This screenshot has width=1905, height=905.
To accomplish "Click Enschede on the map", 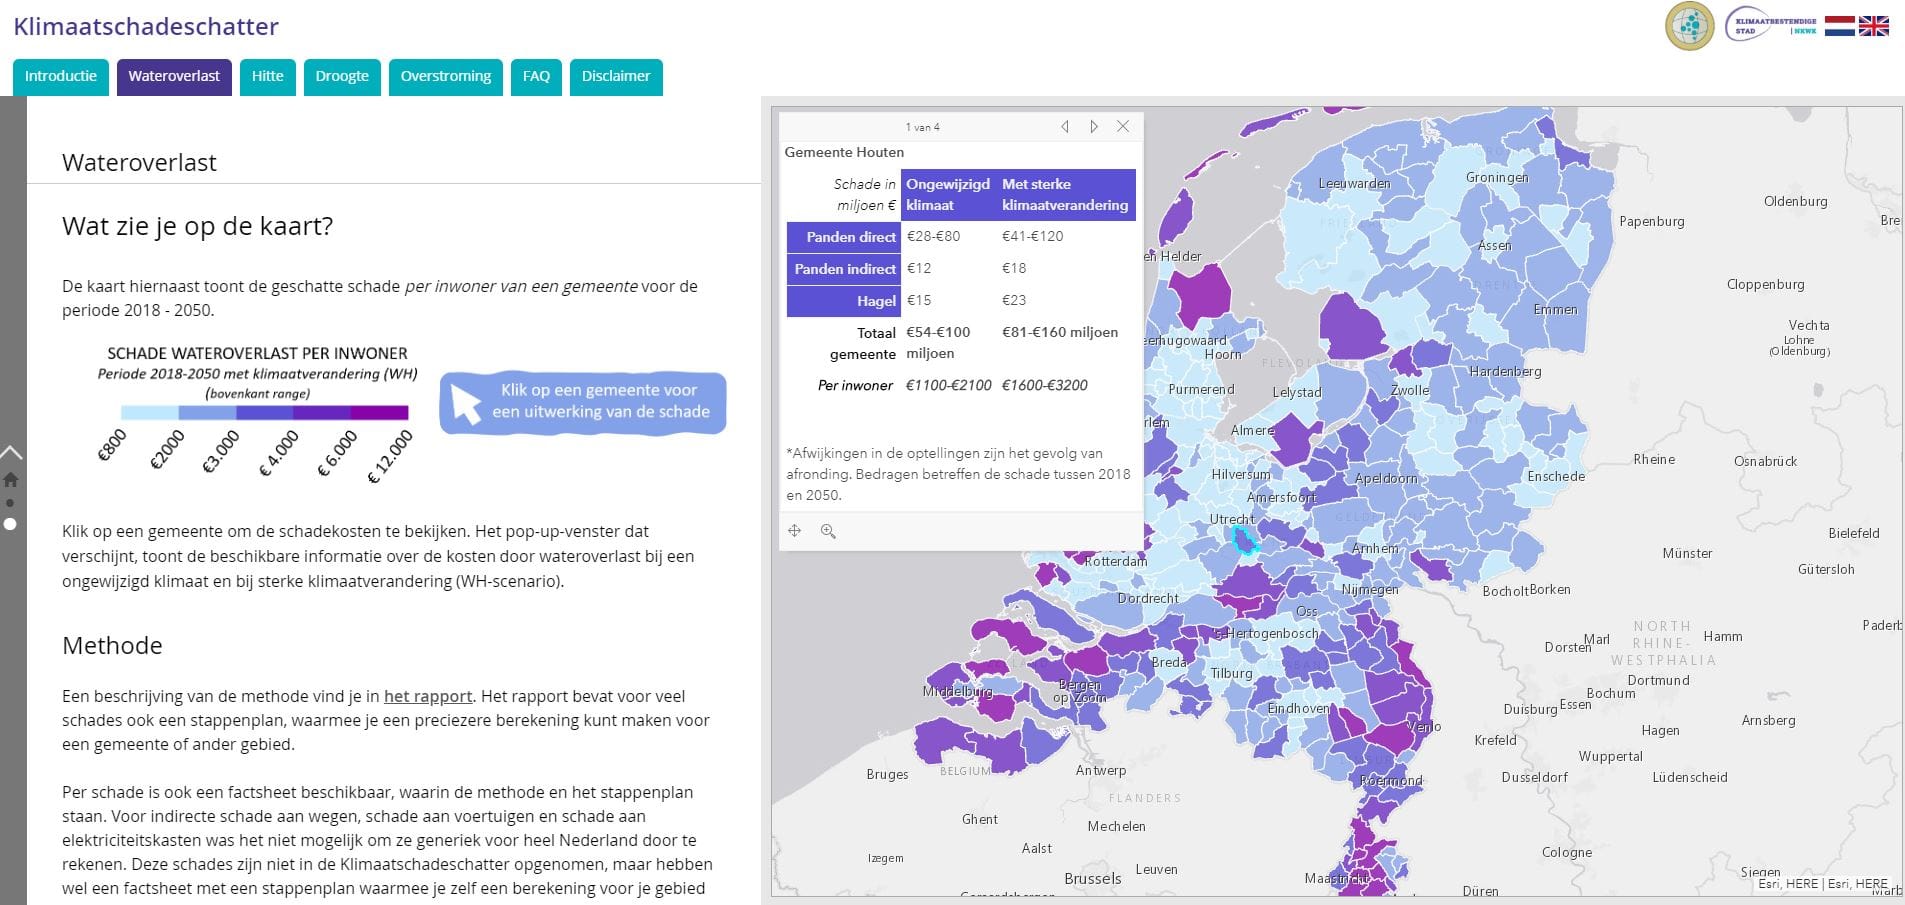I will (x=1556, y=476).
